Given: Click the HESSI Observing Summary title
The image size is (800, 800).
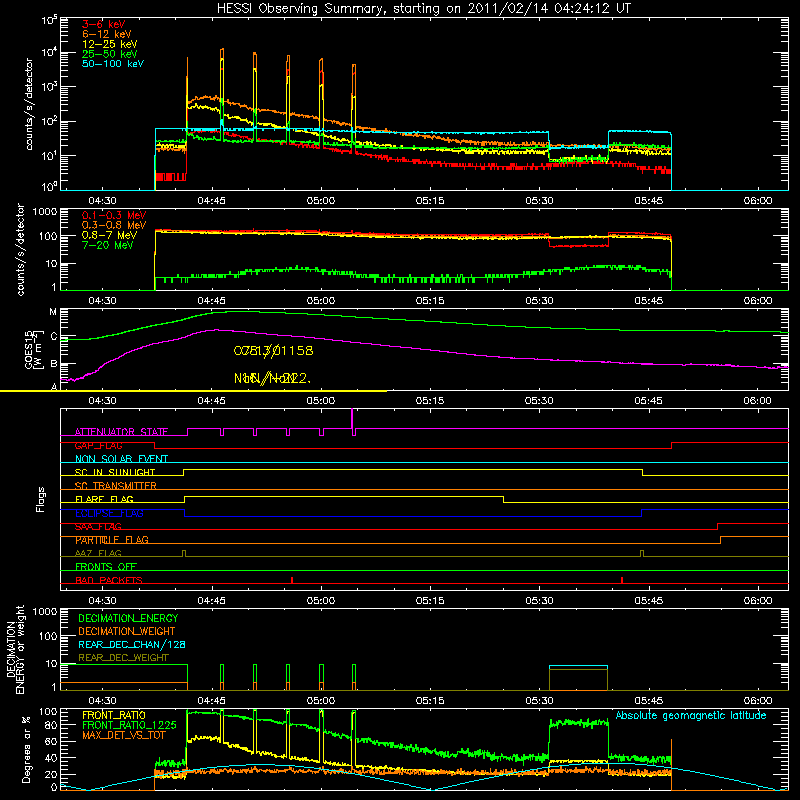Looking at the screenshot, I should point(424,9).
